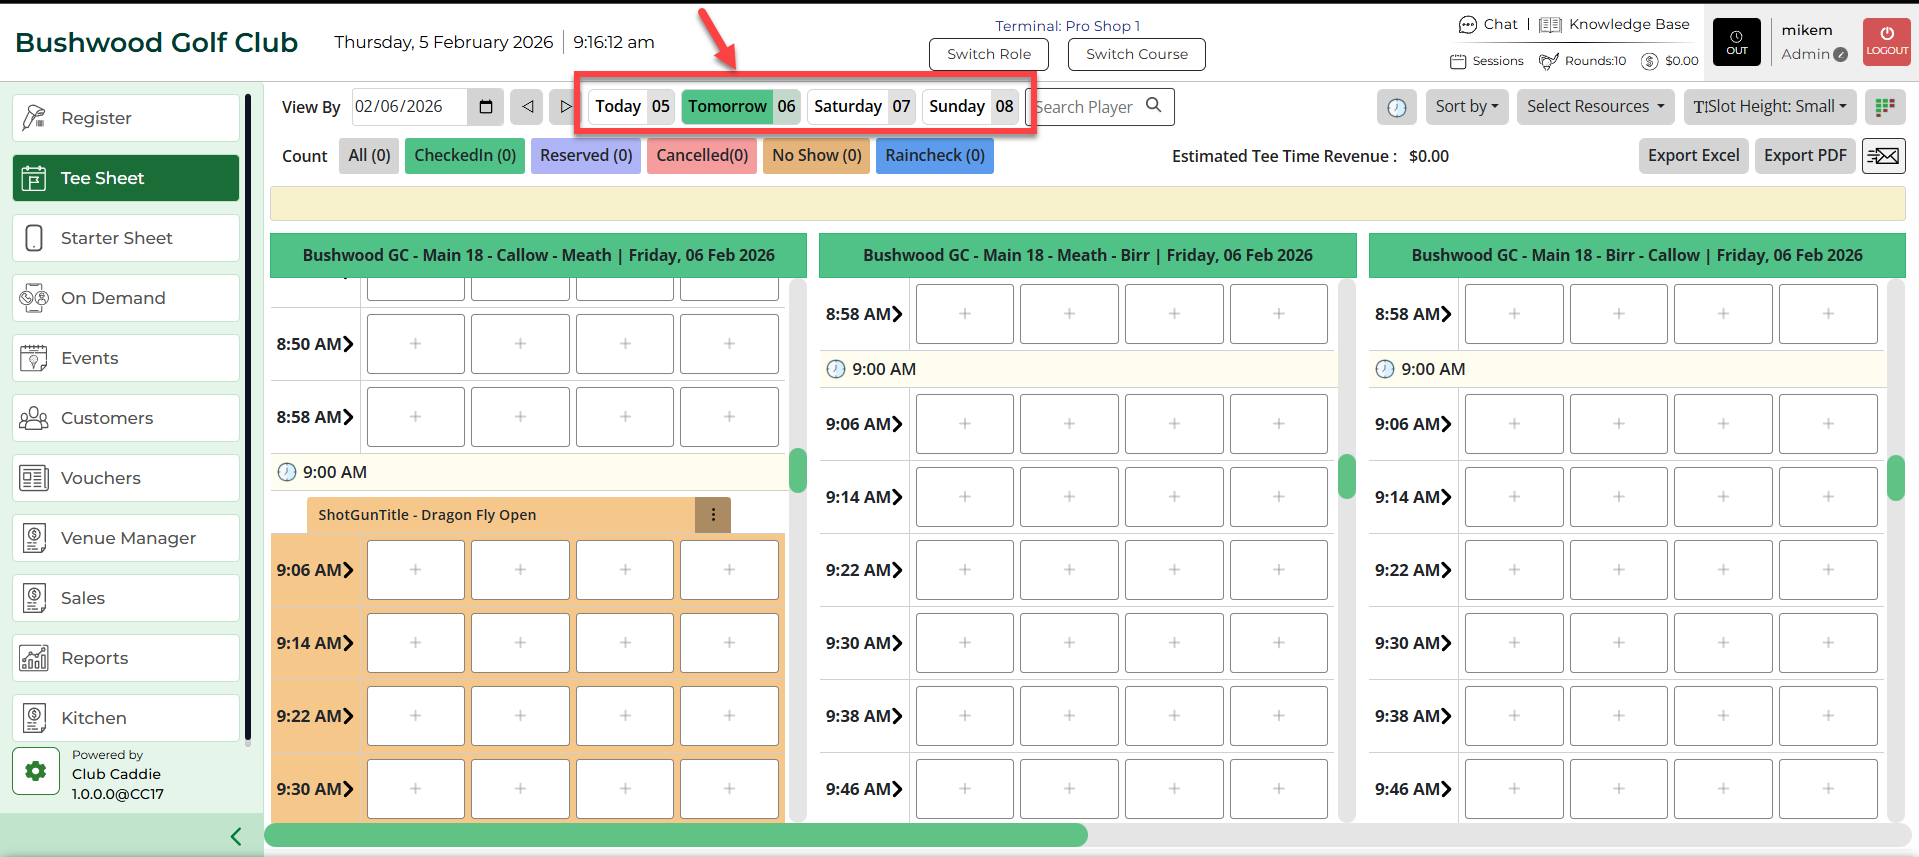
Task: Click the calendar date picker icon
Action: pyautogui.click(x=486, y=107)
